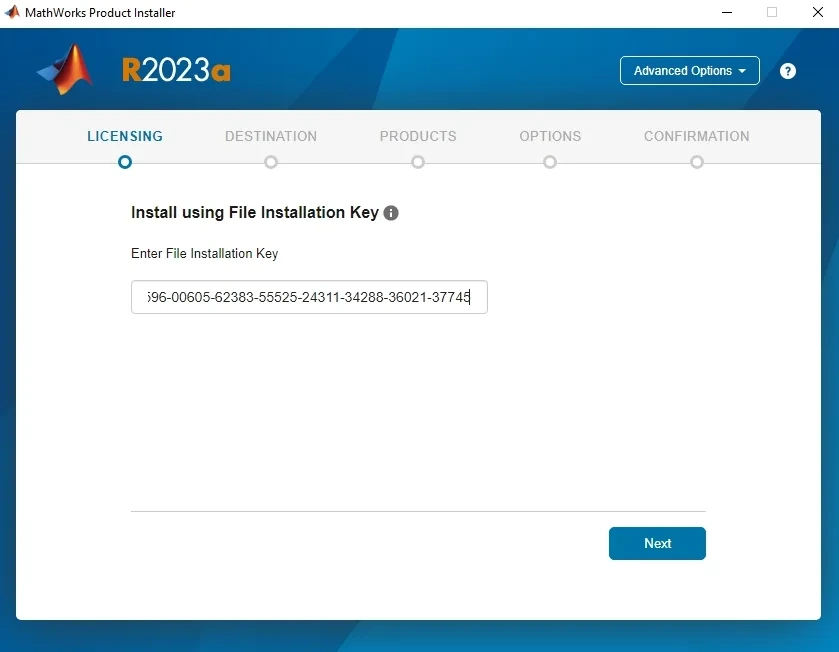This screenshot has width=839, height=652.
Task: Click the 'Enter File Installation Key' label
Action: tap(204, 254)
